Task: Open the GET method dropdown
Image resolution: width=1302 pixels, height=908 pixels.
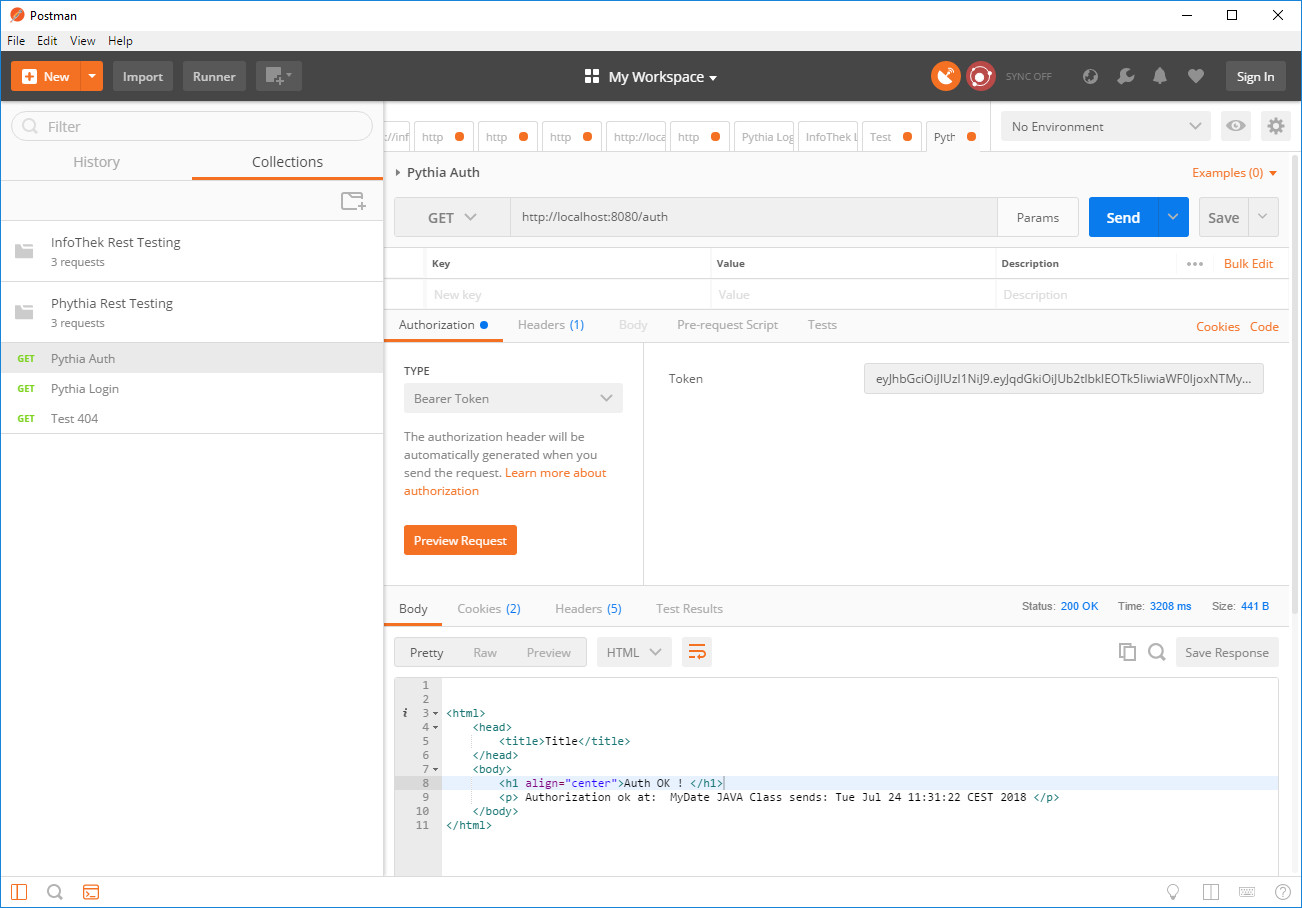Action: (x=452, y=217)
